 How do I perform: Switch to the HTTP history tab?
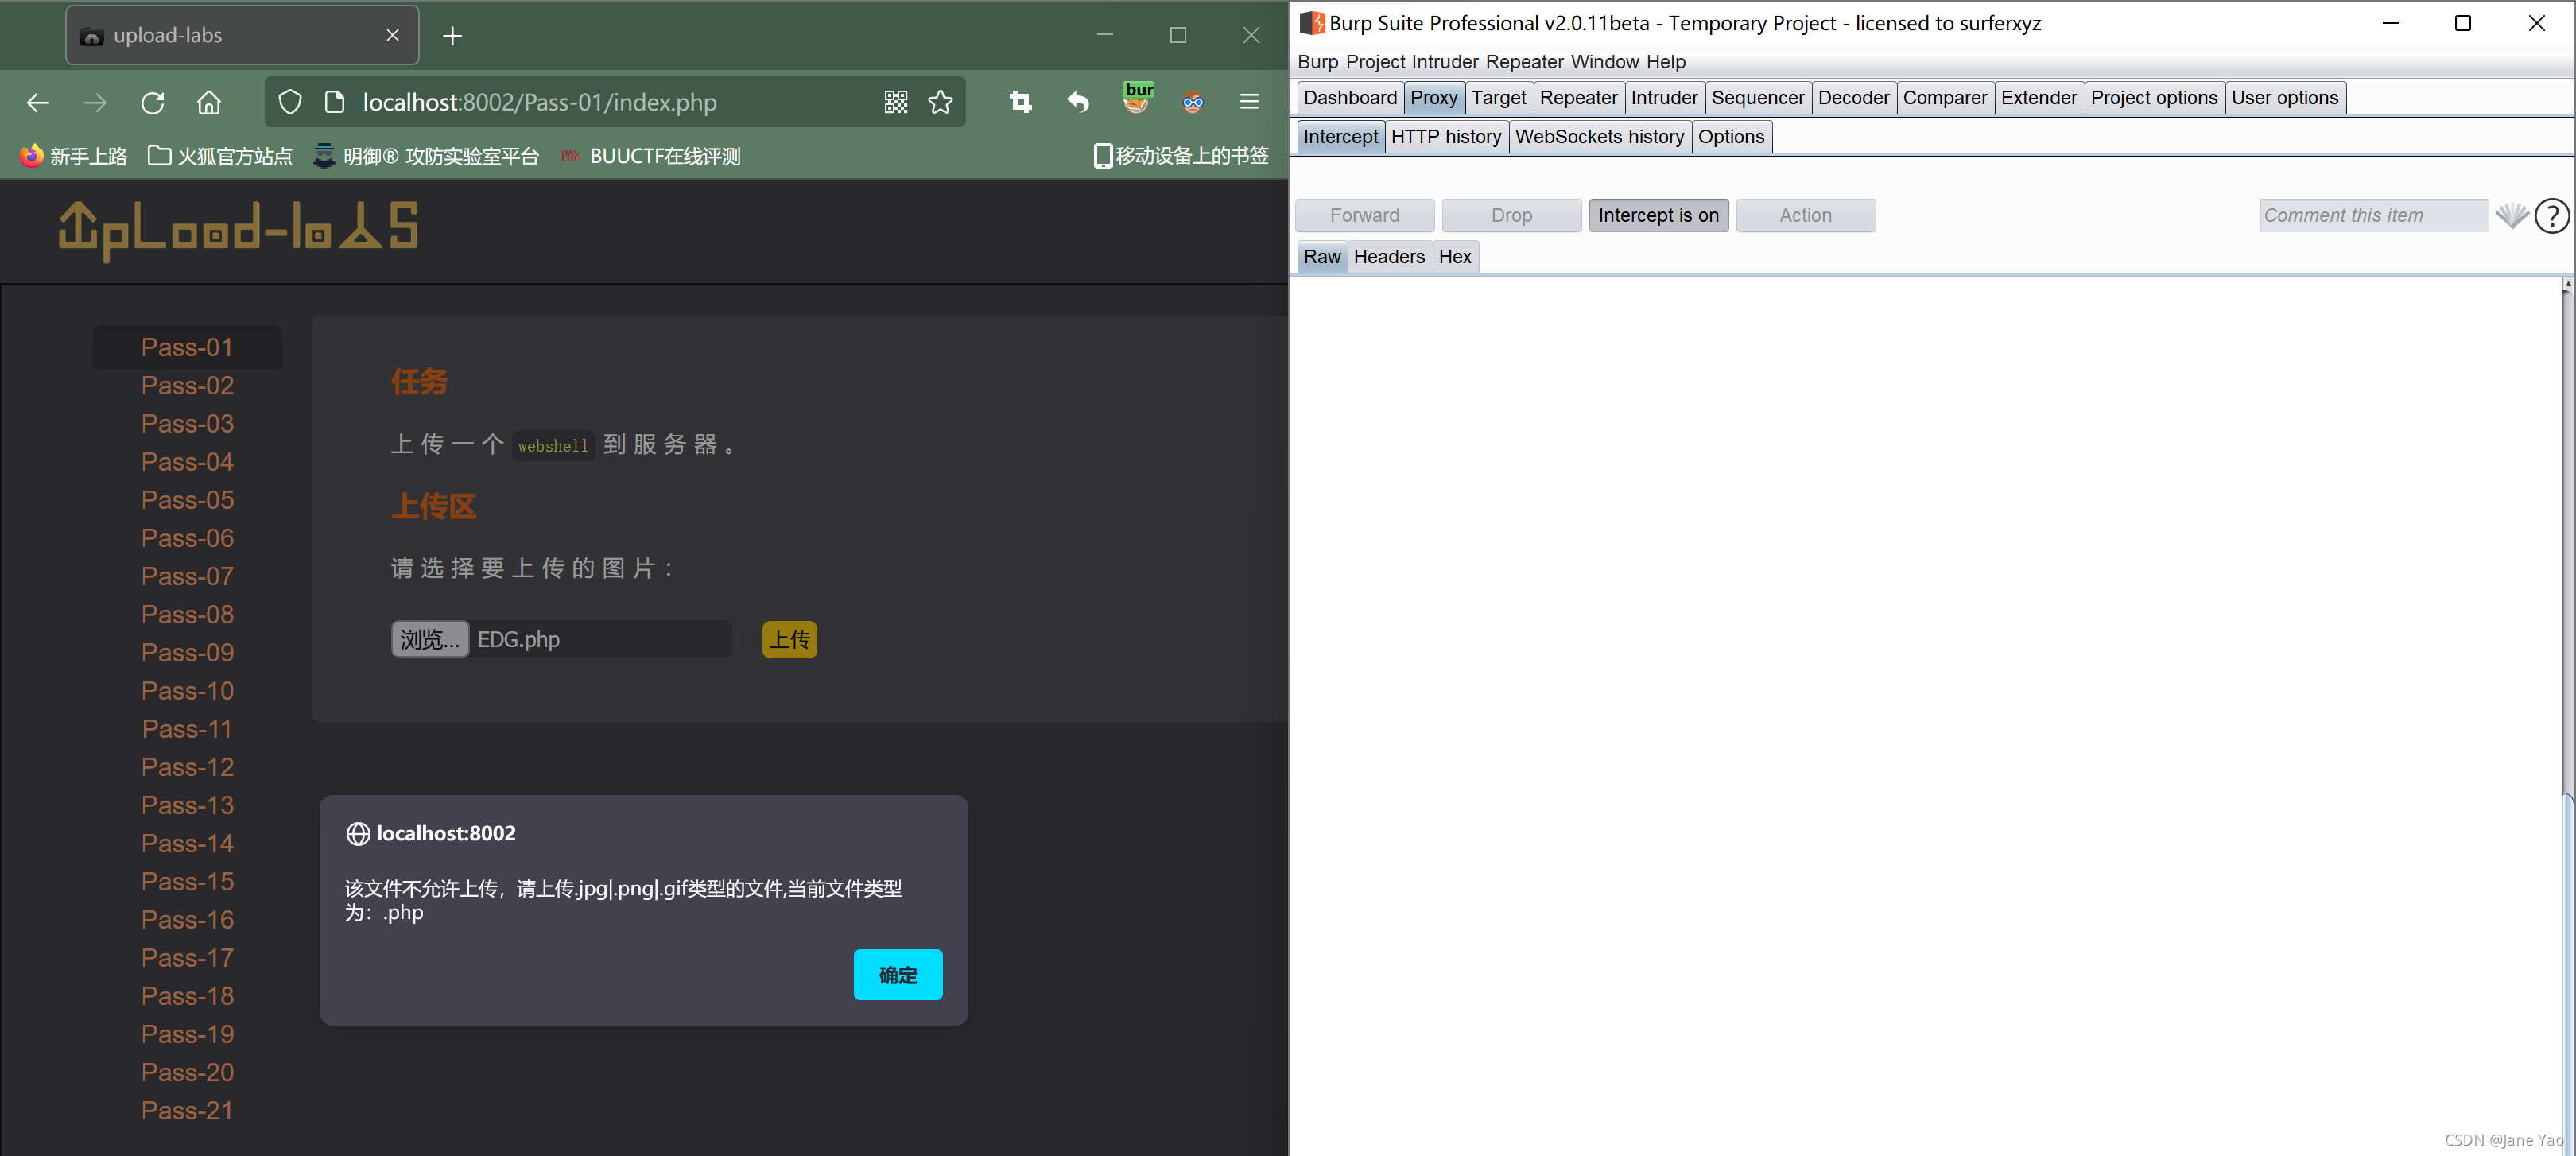[1445, 137]
